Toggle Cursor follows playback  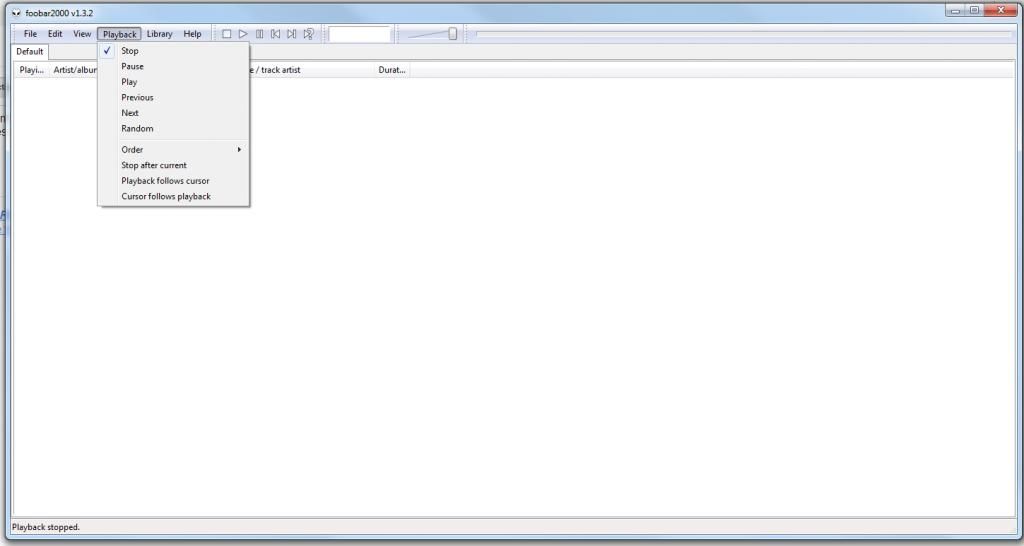[174, 197]
